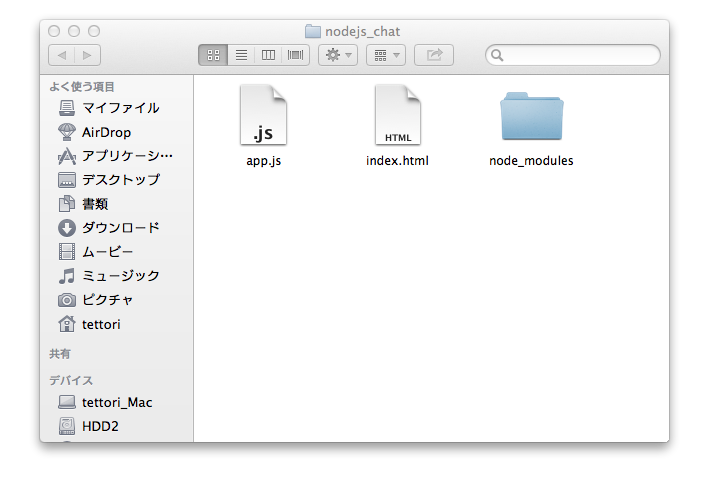709x502 pixels.
Task: Open the gear action menu
Action: (338, 55)
